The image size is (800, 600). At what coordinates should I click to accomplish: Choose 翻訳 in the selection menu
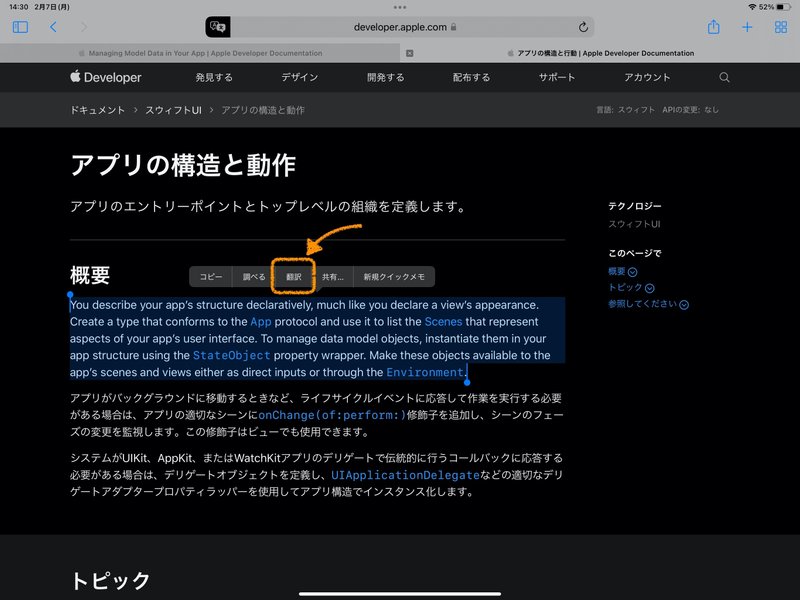pyautogui.click(x=293, y=277)
